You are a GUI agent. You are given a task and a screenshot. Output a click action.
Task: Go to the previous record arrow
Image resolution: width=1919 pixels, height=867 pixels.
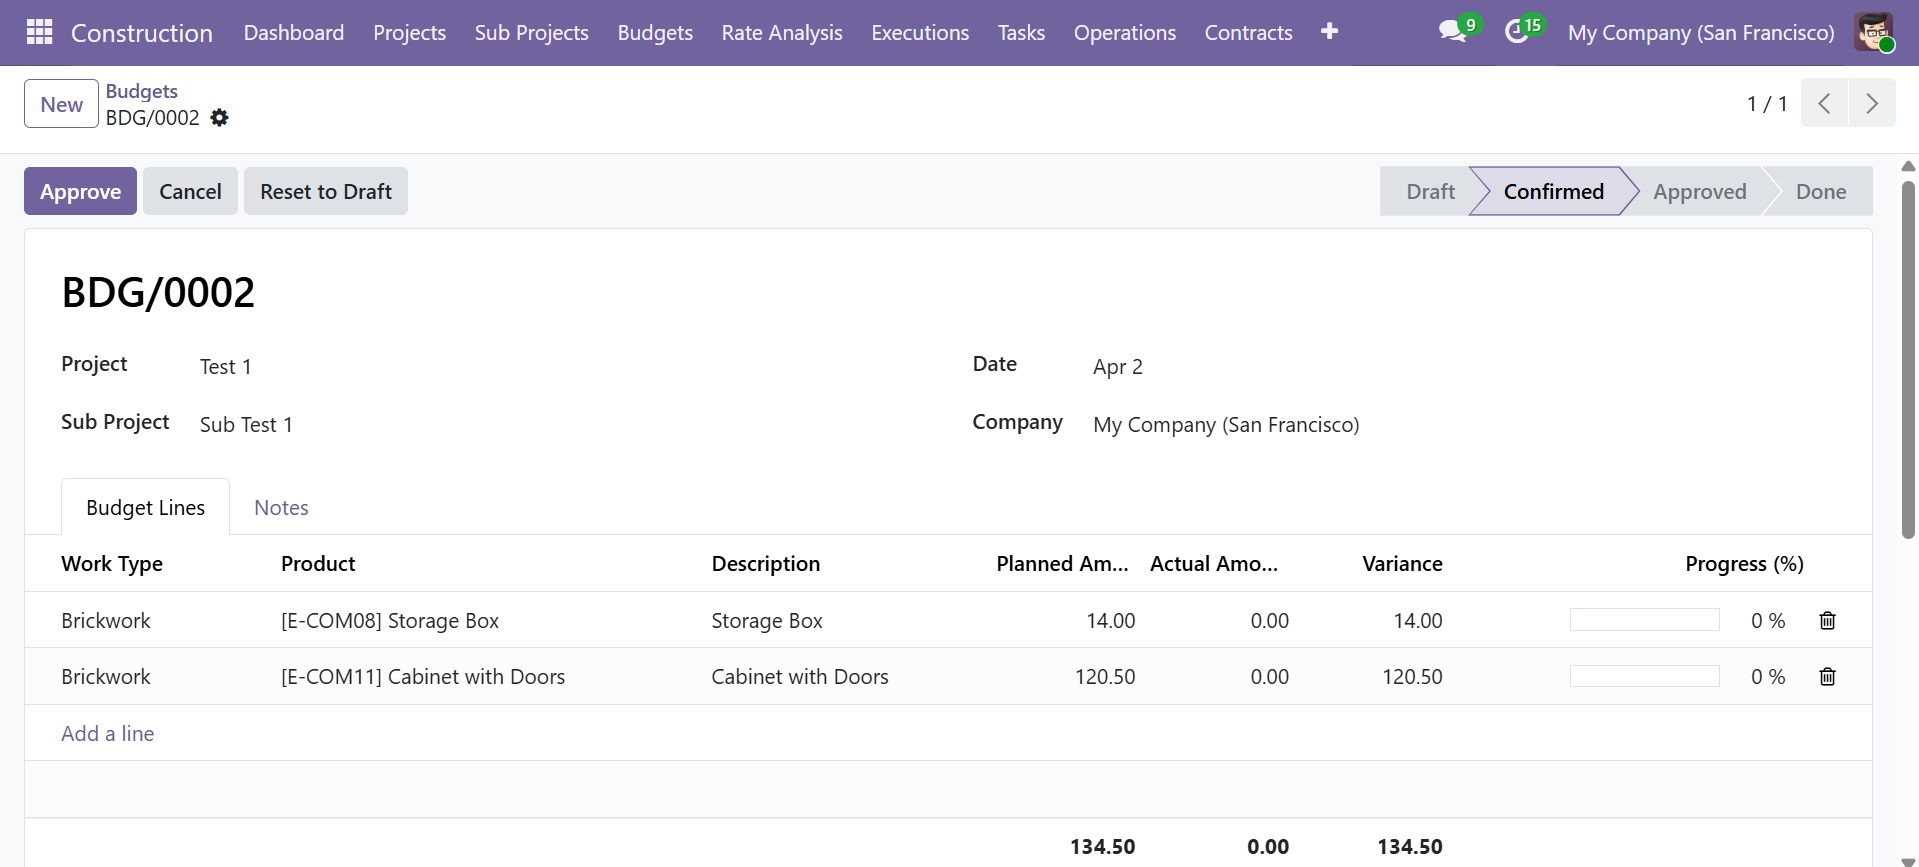pos(1824,104)
